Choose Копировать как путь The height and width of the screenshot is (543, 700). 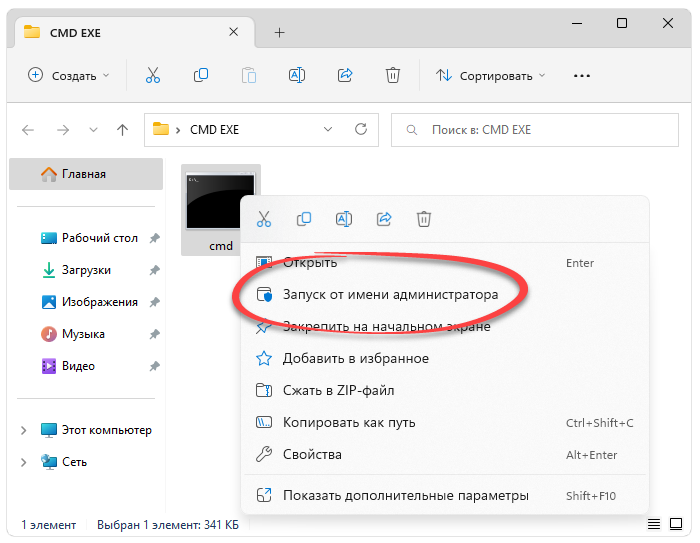click(445, 422)
